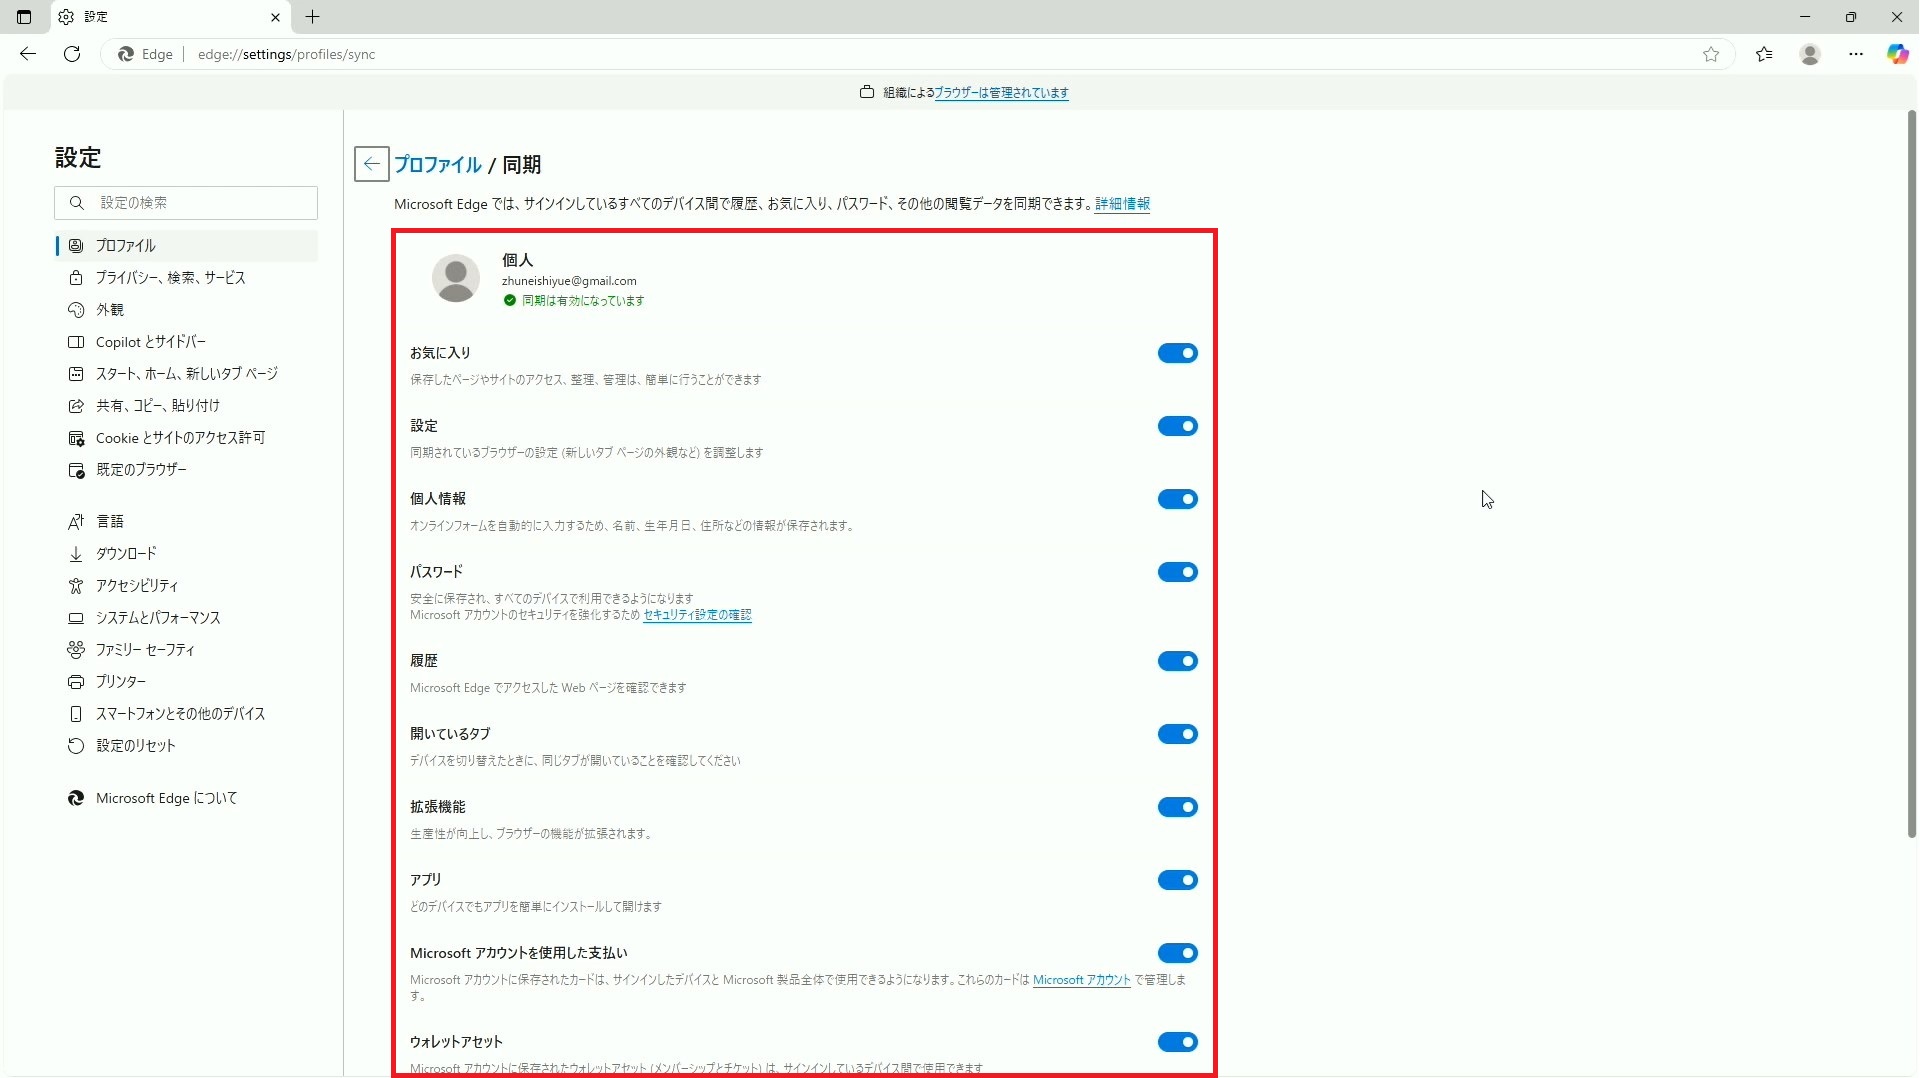The width and height of the screenshot is (1920, 1078).
Task: Click the star icon to bookmark the page
Action: (1711, 54)
